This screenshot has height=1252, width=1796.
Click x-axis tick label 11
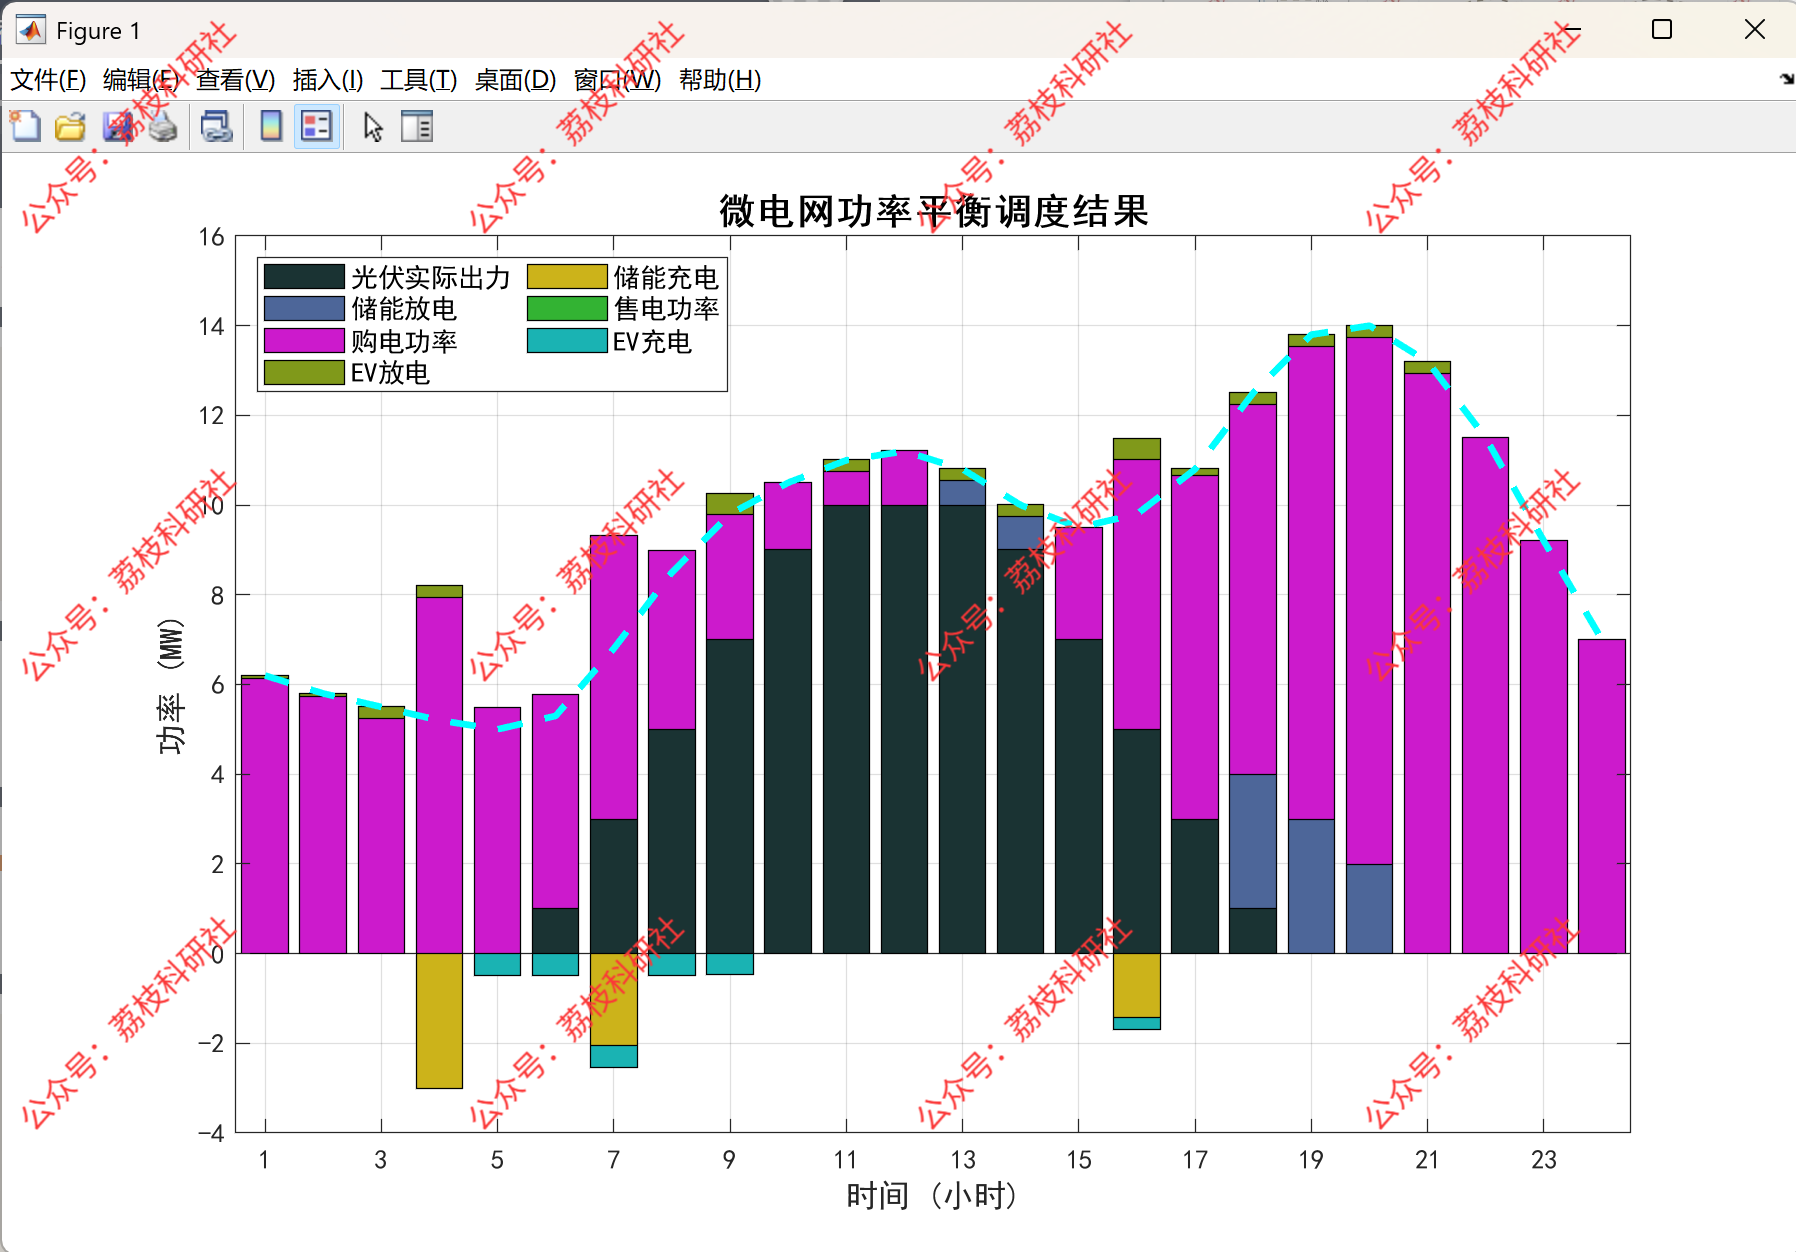(845, 1160)
